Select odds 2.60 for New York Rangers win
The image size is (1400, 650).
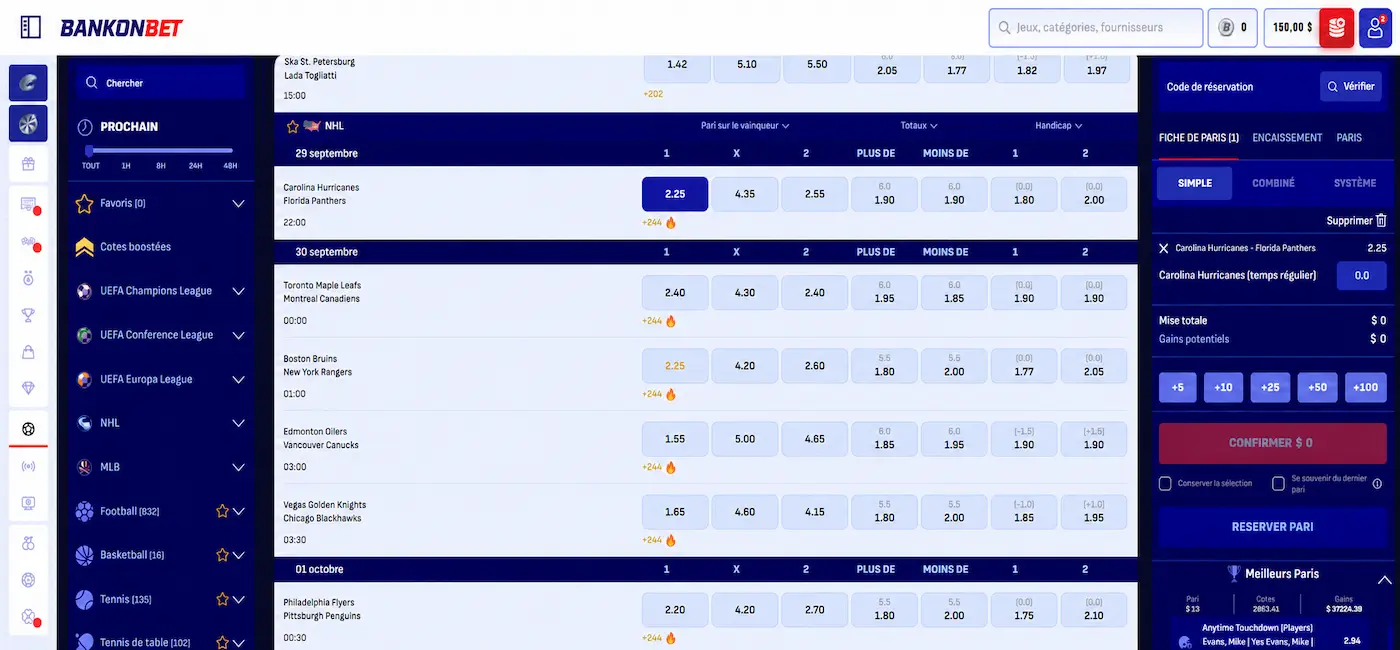815,366
